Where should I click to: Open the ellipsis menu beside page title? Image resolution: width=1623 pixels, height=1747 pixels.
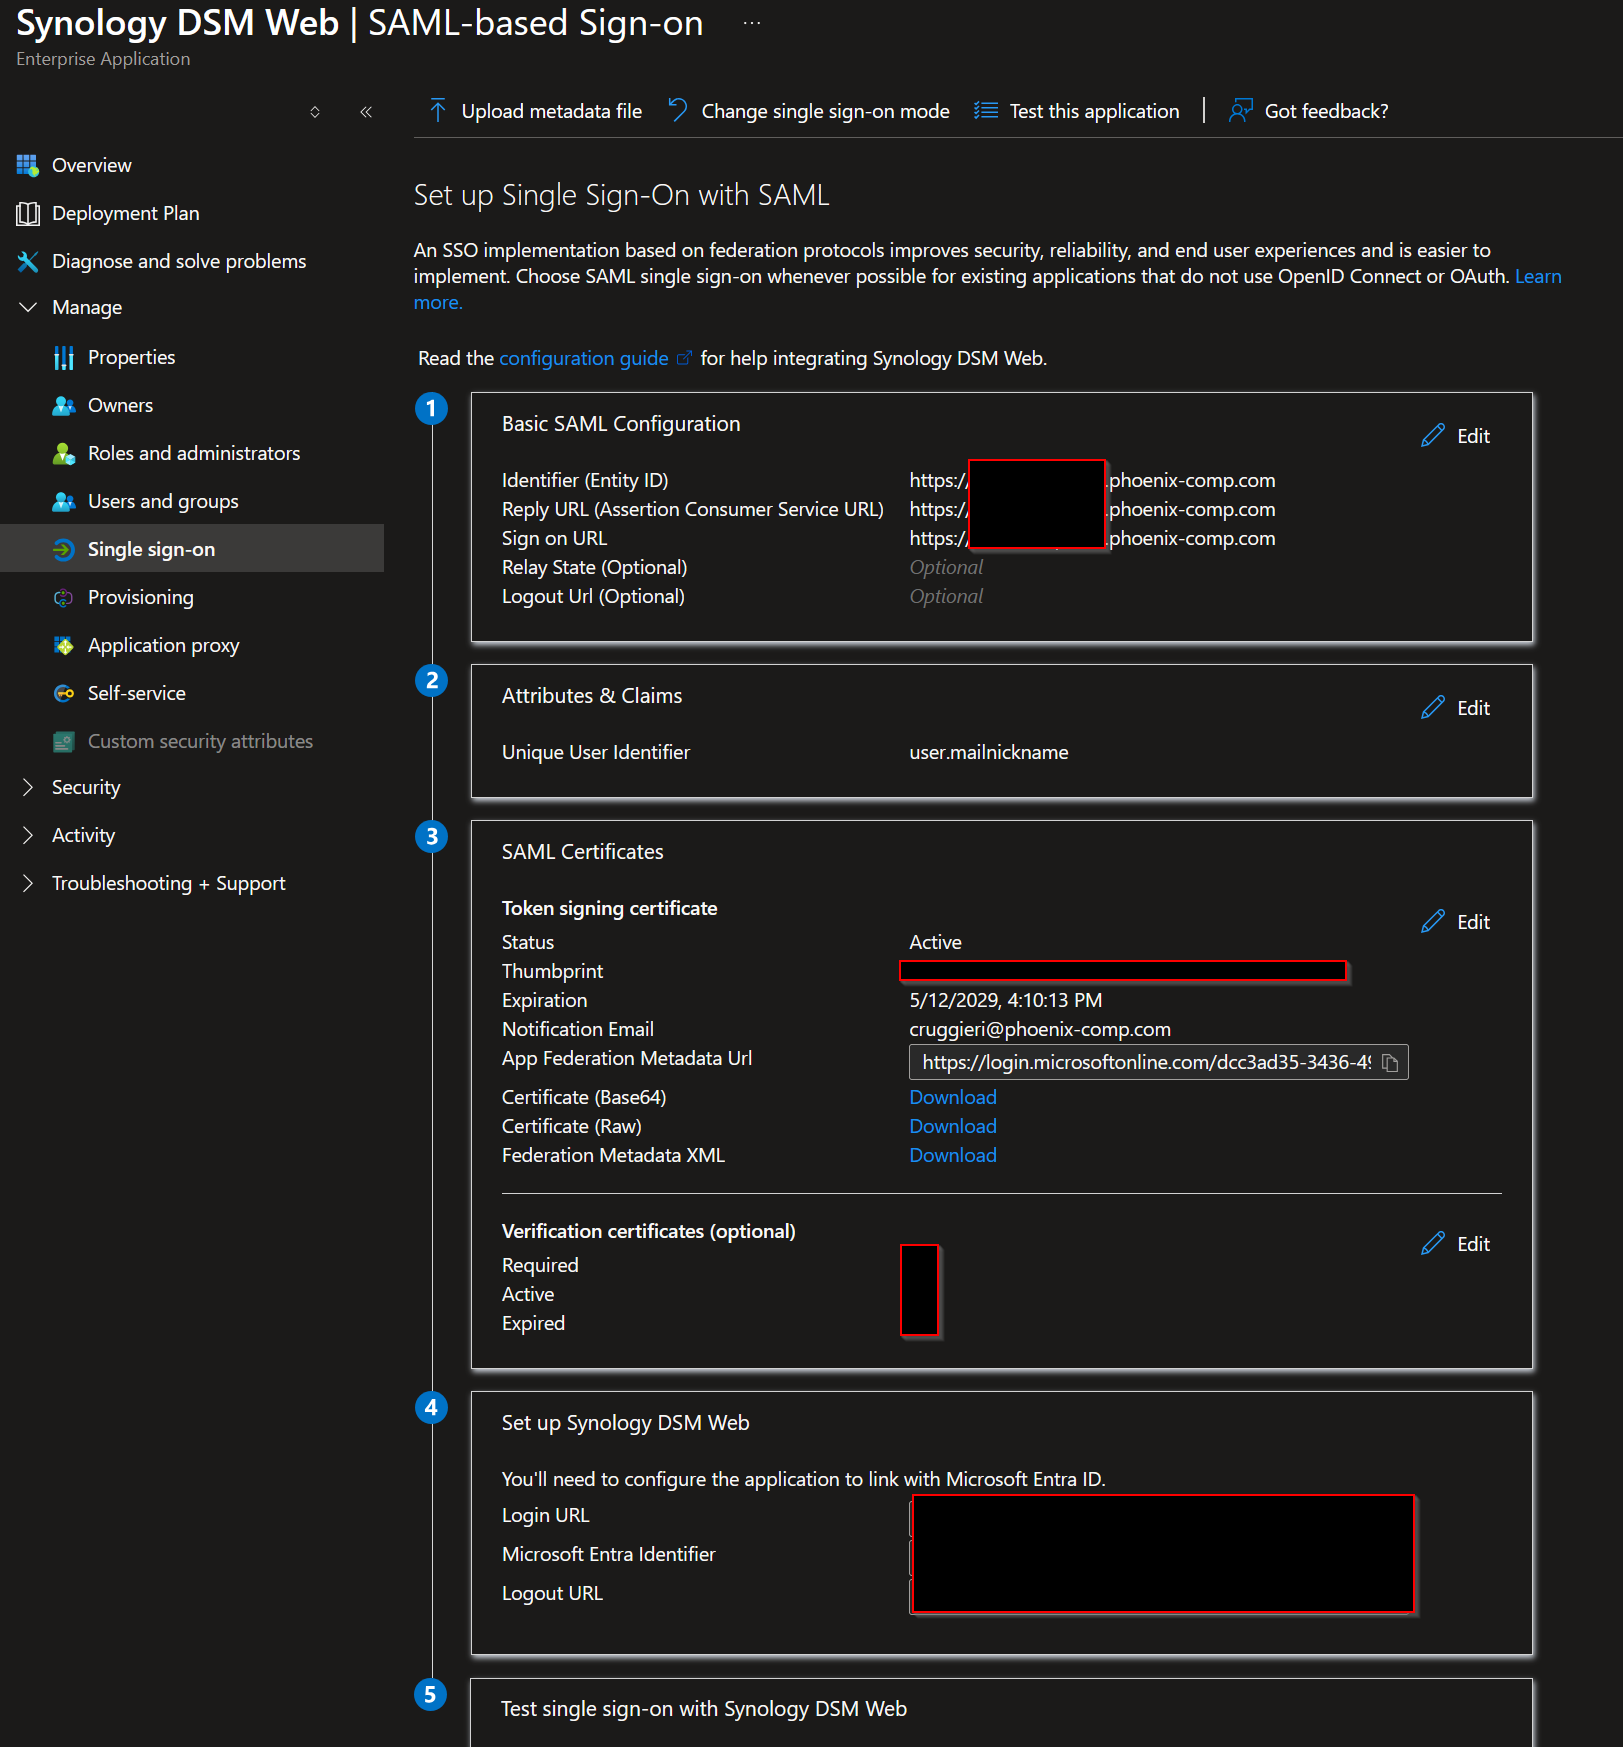(x=752, y=23)
